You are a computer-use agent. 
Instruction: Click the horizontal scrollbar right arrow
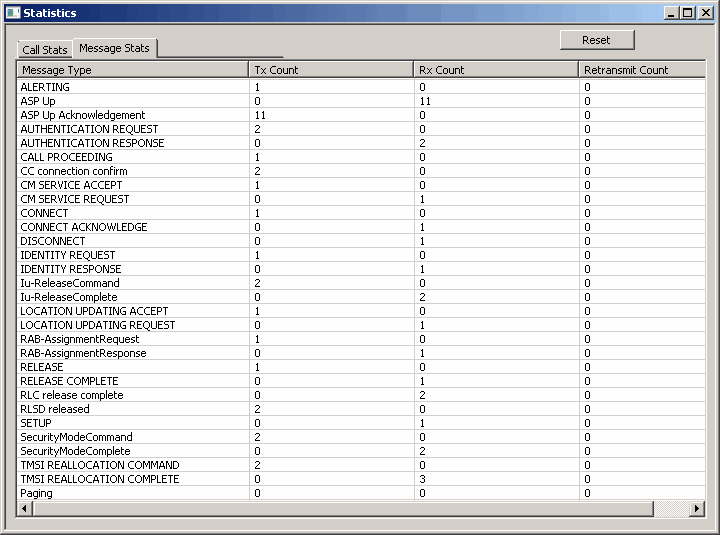697,509
